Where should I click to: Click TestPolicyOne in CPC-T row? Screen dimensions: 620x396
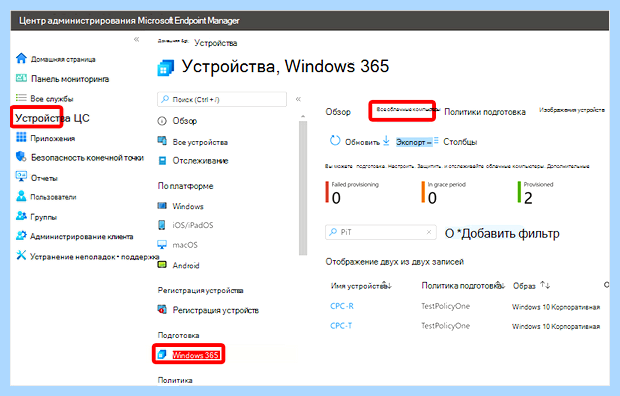[x=445, y=326]
